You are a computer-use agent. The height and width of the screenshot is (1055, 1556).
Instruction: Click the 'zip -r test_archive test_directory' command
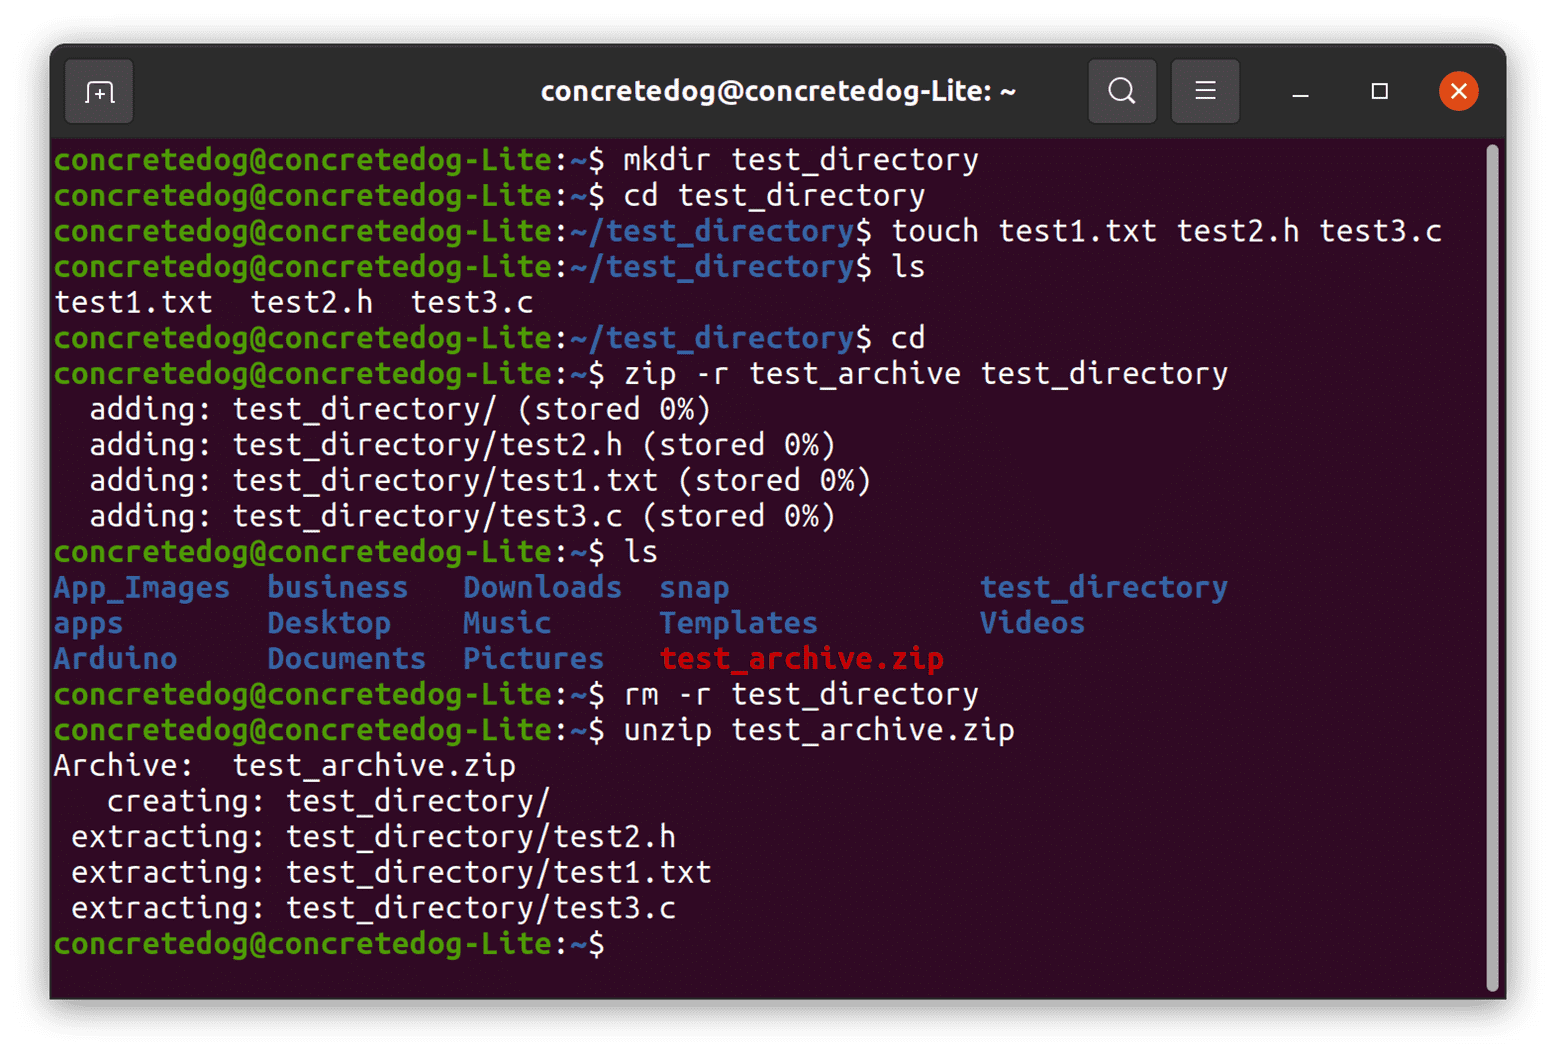926,374
